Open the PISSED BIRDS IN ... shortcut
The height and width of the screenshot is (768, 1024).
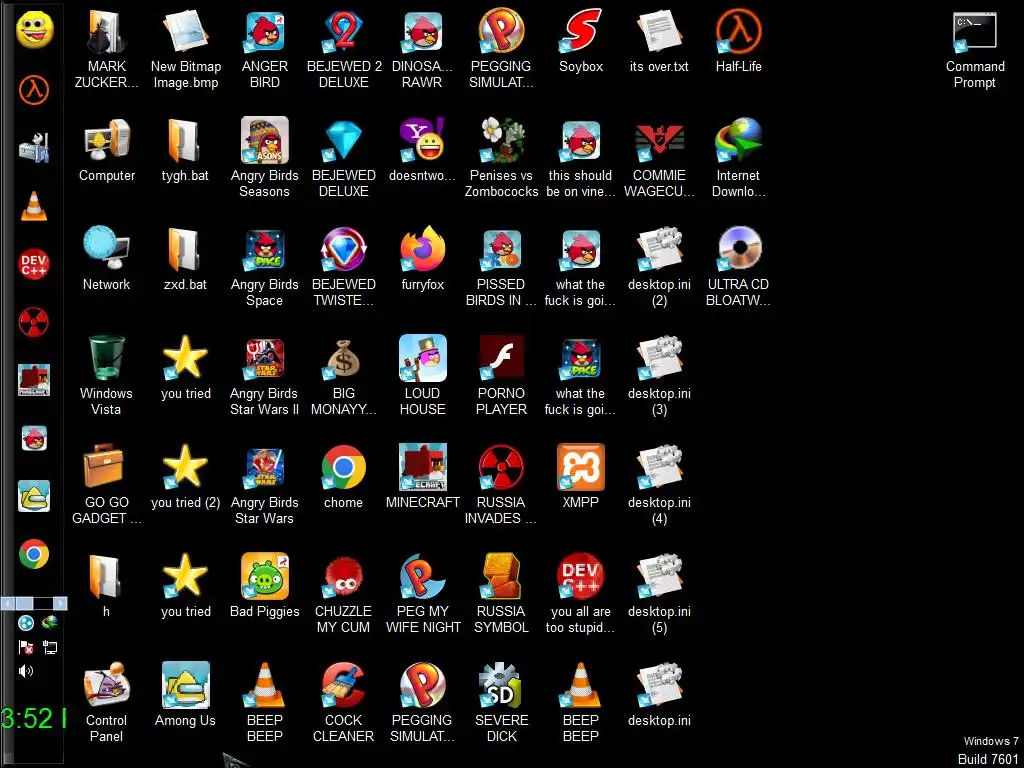tap(502, 268)
